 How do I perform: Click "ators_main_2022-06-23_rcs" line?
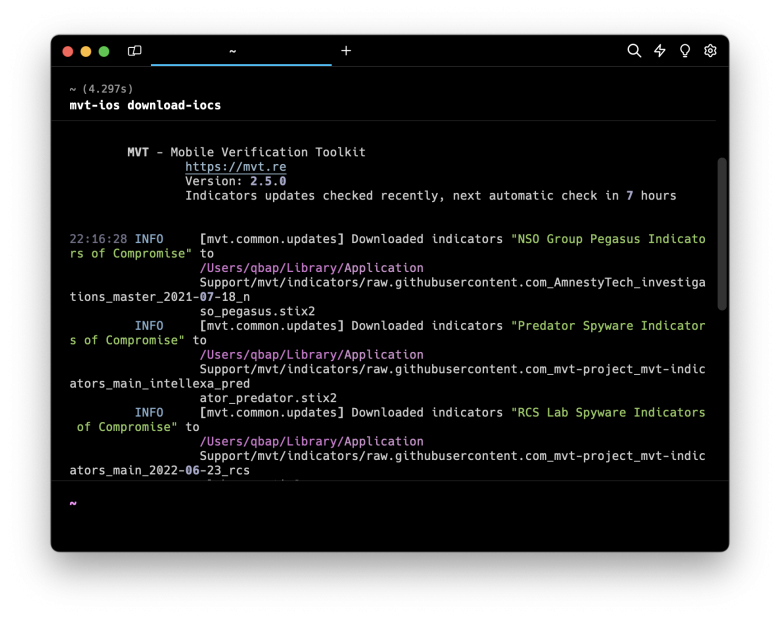tap(160, 470)
